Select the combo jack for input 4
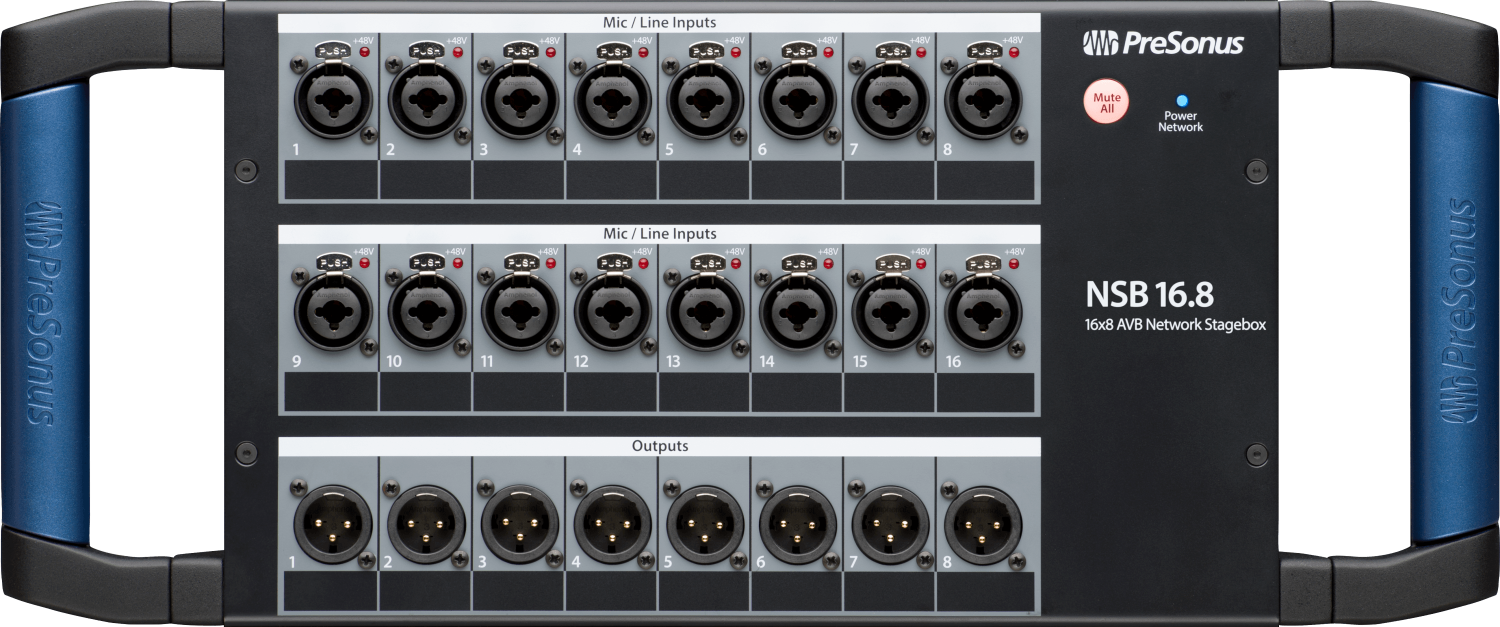 tap(613, 100)
